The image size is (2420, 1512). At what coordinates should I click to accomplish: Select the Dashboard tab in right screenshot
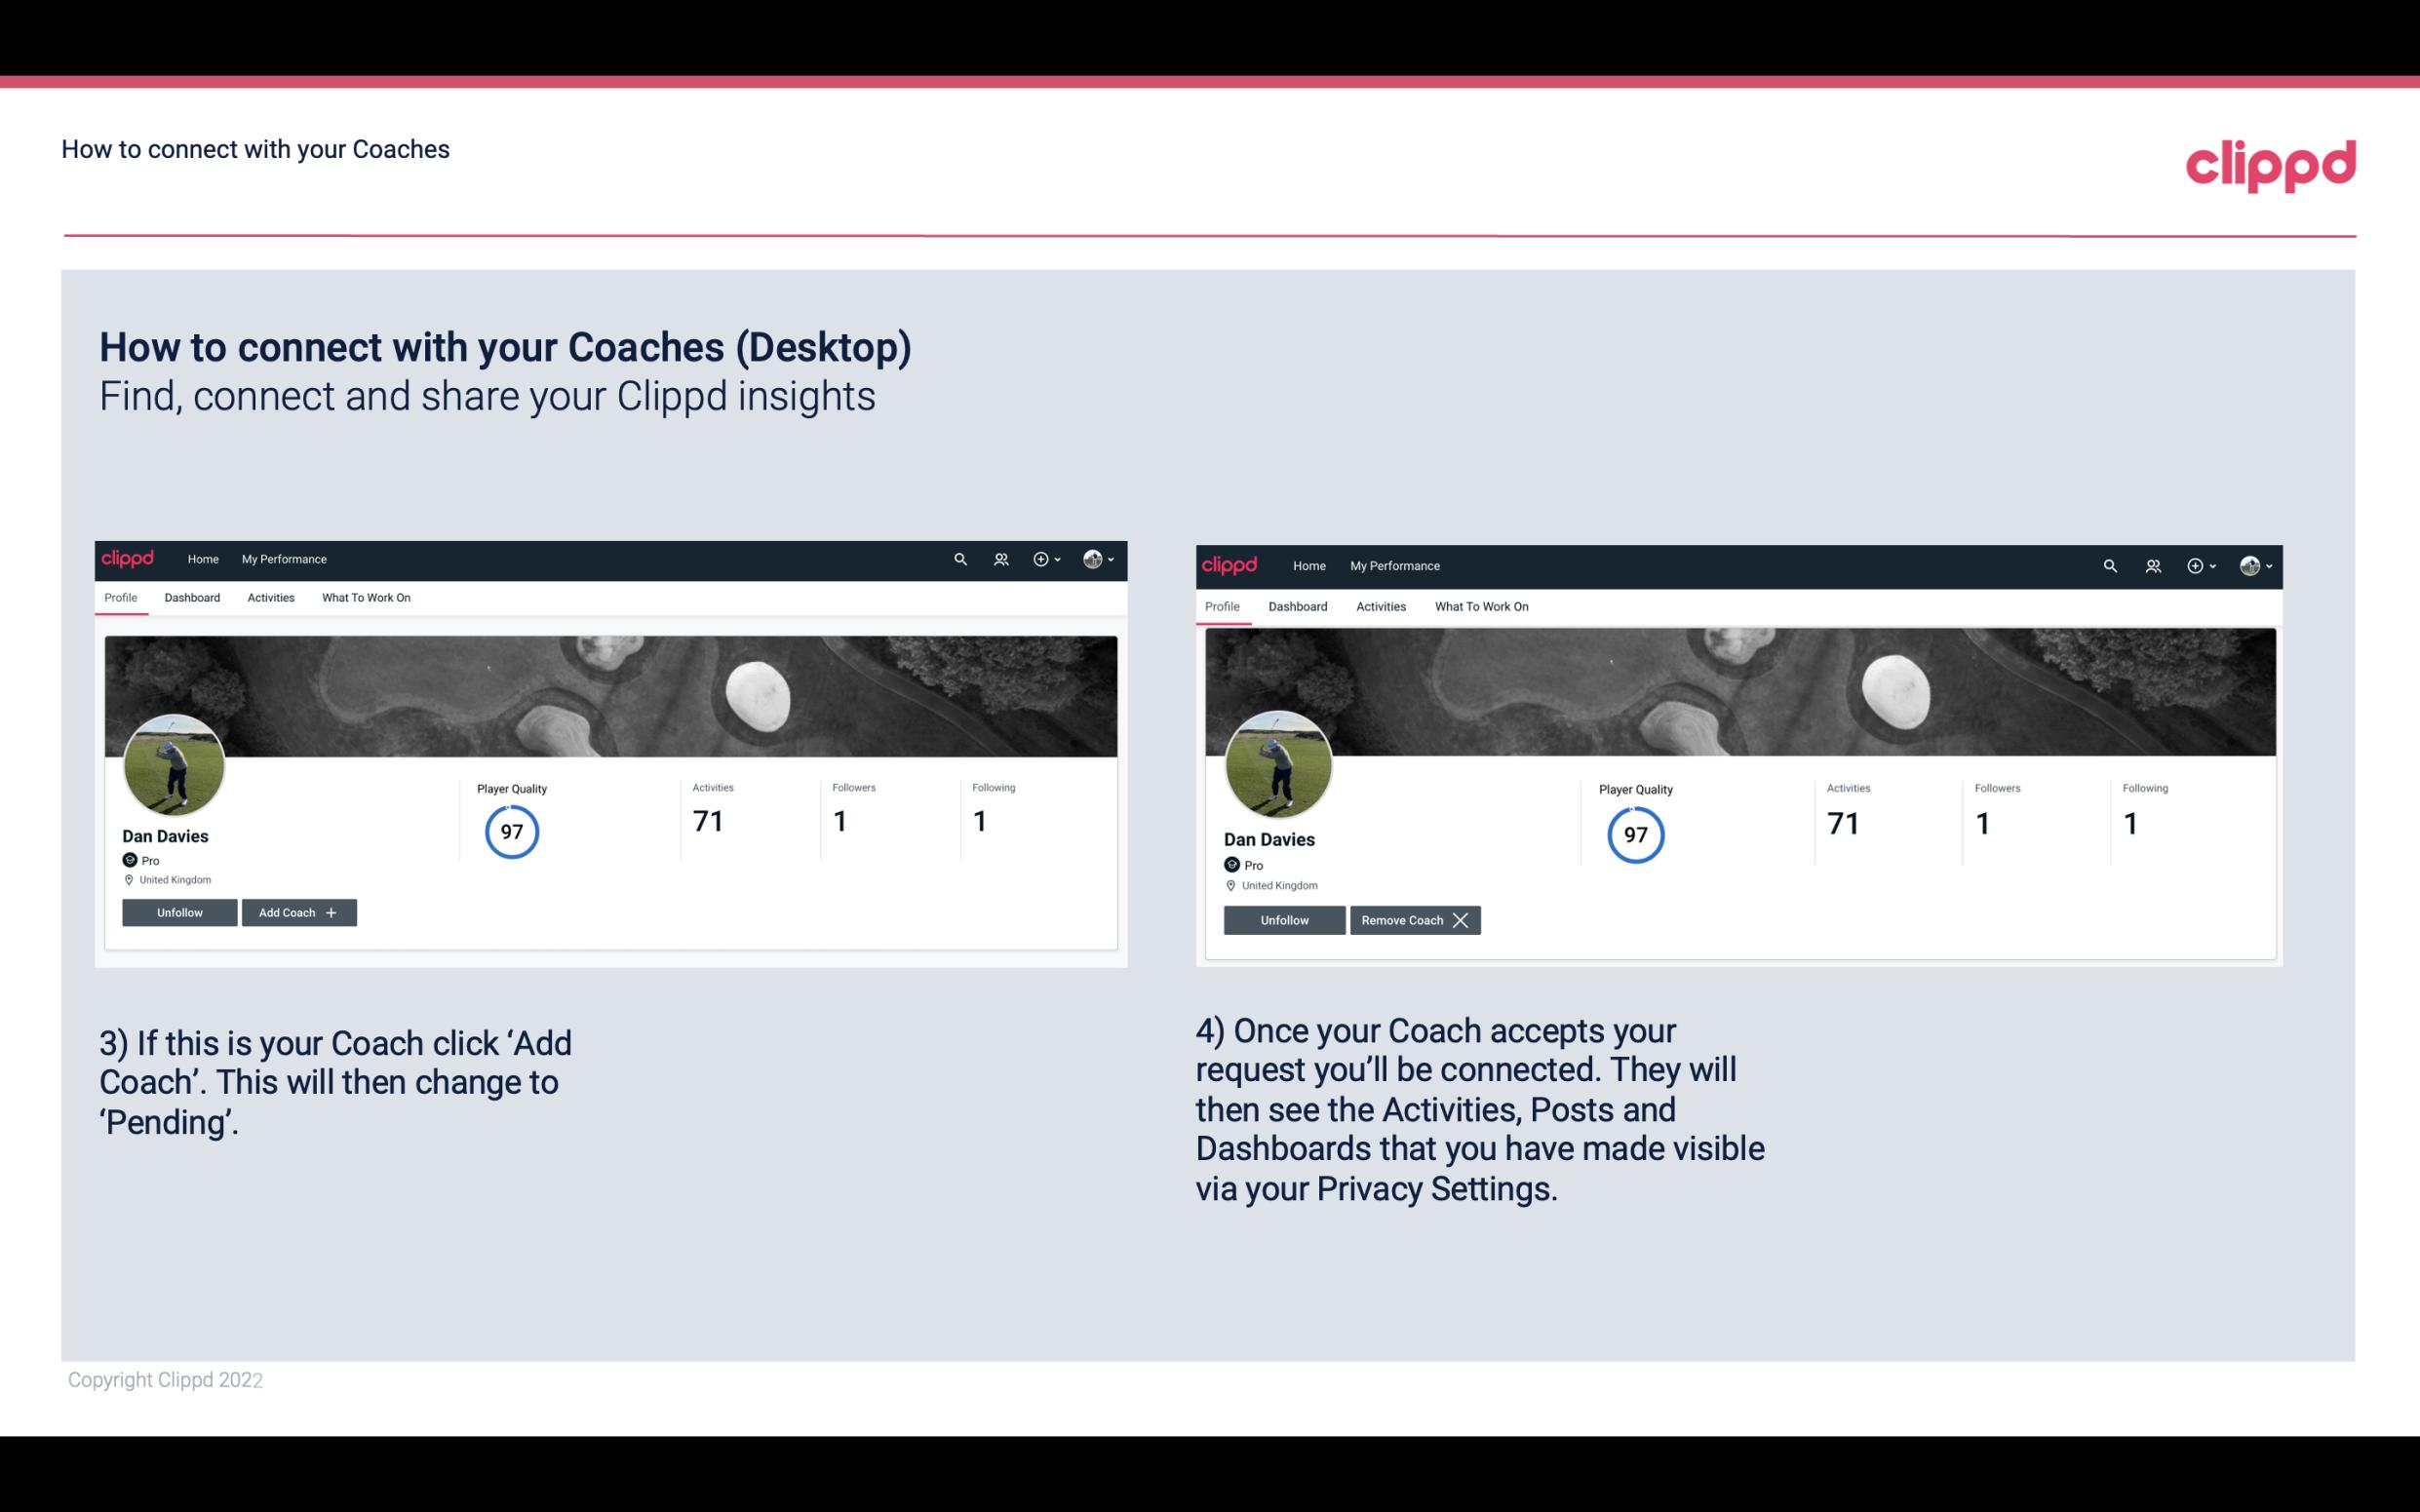click(1296, 604)
